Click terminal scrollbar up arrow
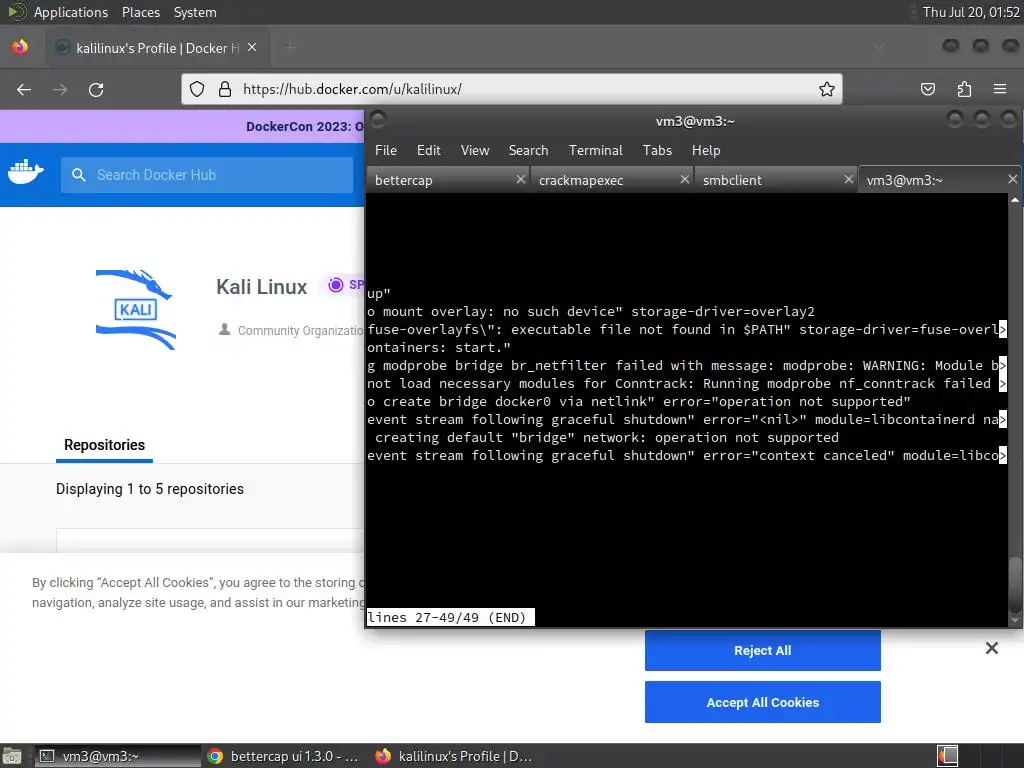1024x768 pixels. (x=1014, y=200)
